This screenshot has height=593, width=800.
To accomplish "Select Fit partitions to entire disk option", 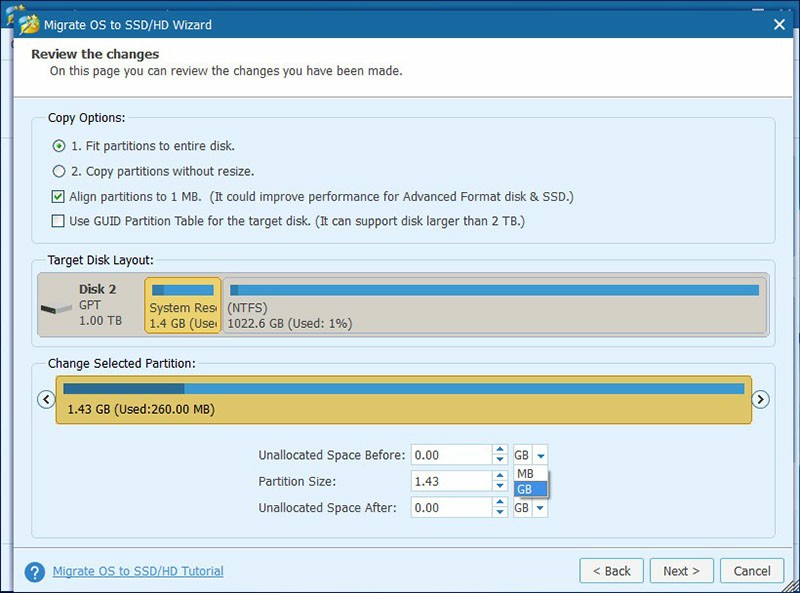I will pos(59,146).
